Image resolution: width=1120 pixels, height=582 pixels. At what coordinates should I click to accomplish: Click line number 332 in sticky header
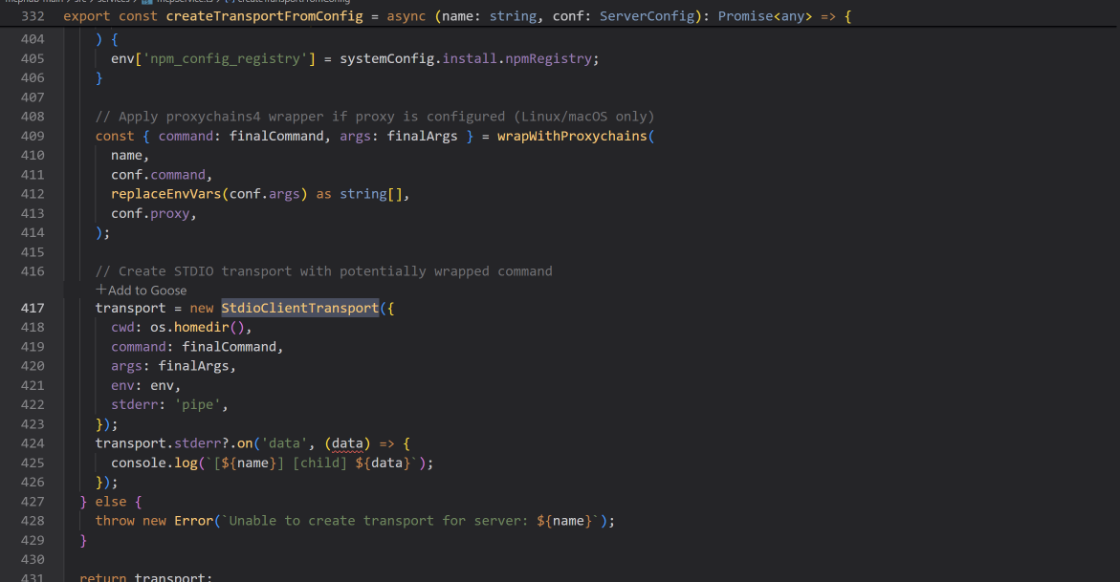tap(33, 16)
